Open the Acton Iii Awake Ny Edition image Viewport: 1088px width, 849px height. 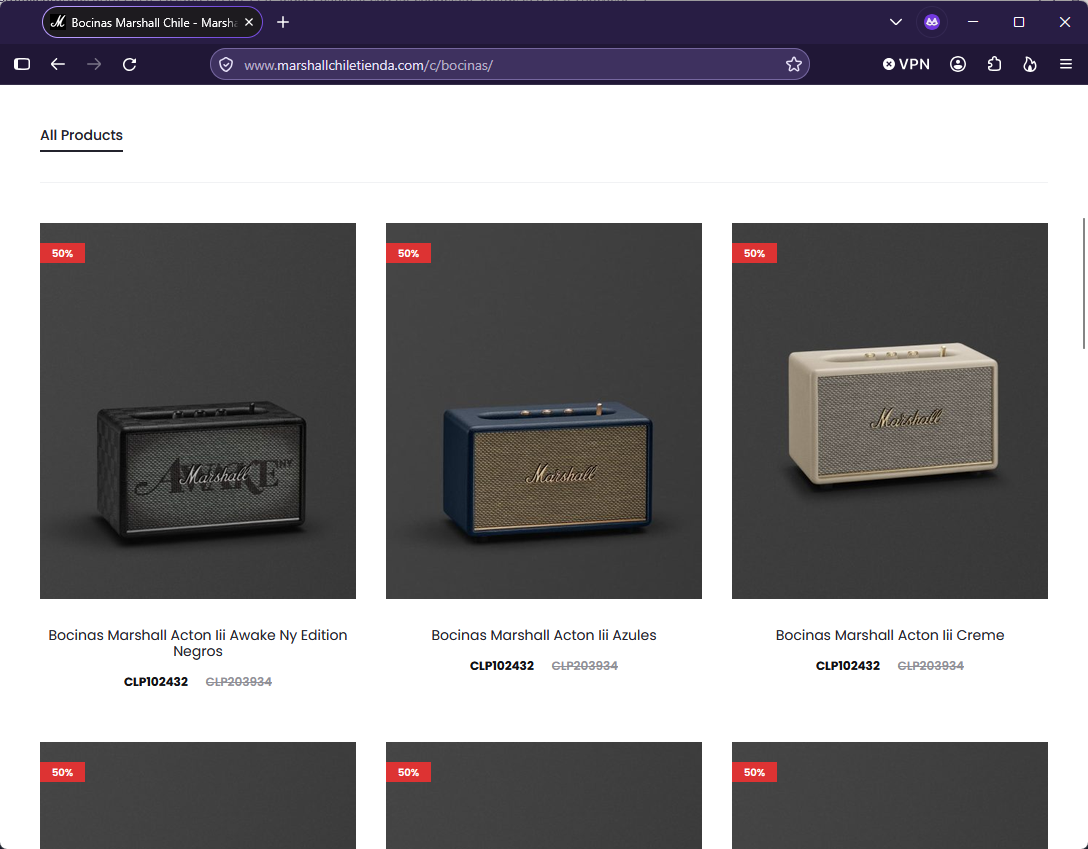[x=198, y=411]
